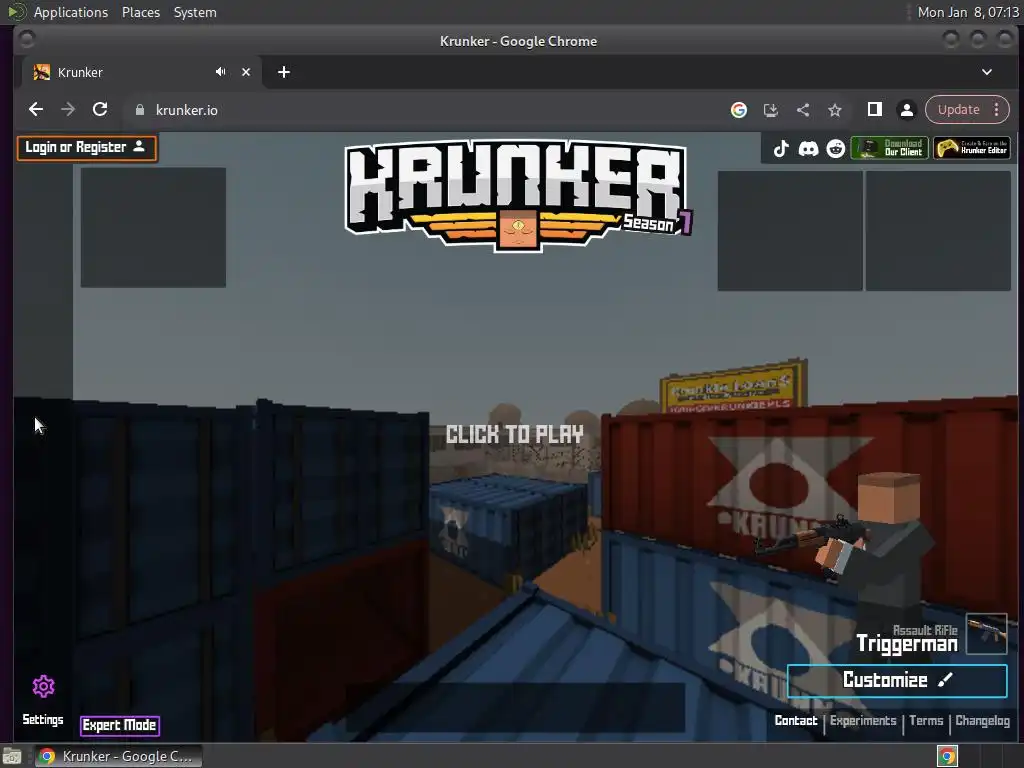
Task: Click the Download Our Client banner
Action: click(889, 148)
